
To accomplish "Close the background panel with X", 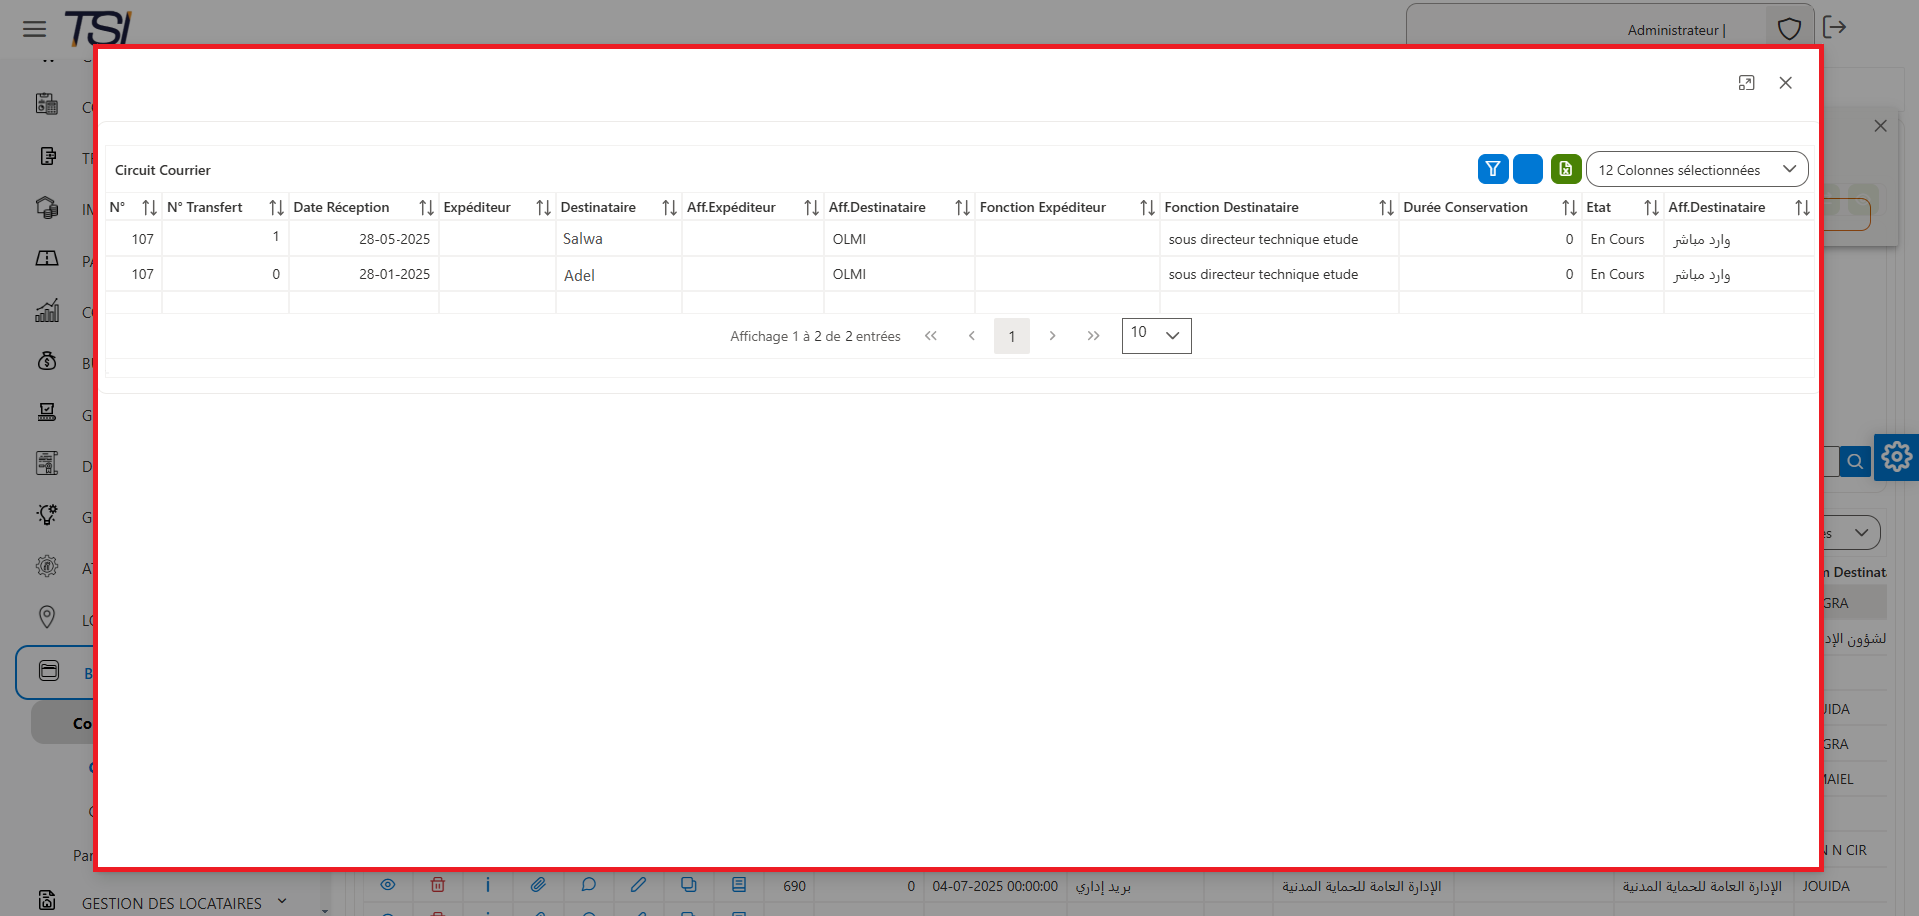I will click(1880, 126).
